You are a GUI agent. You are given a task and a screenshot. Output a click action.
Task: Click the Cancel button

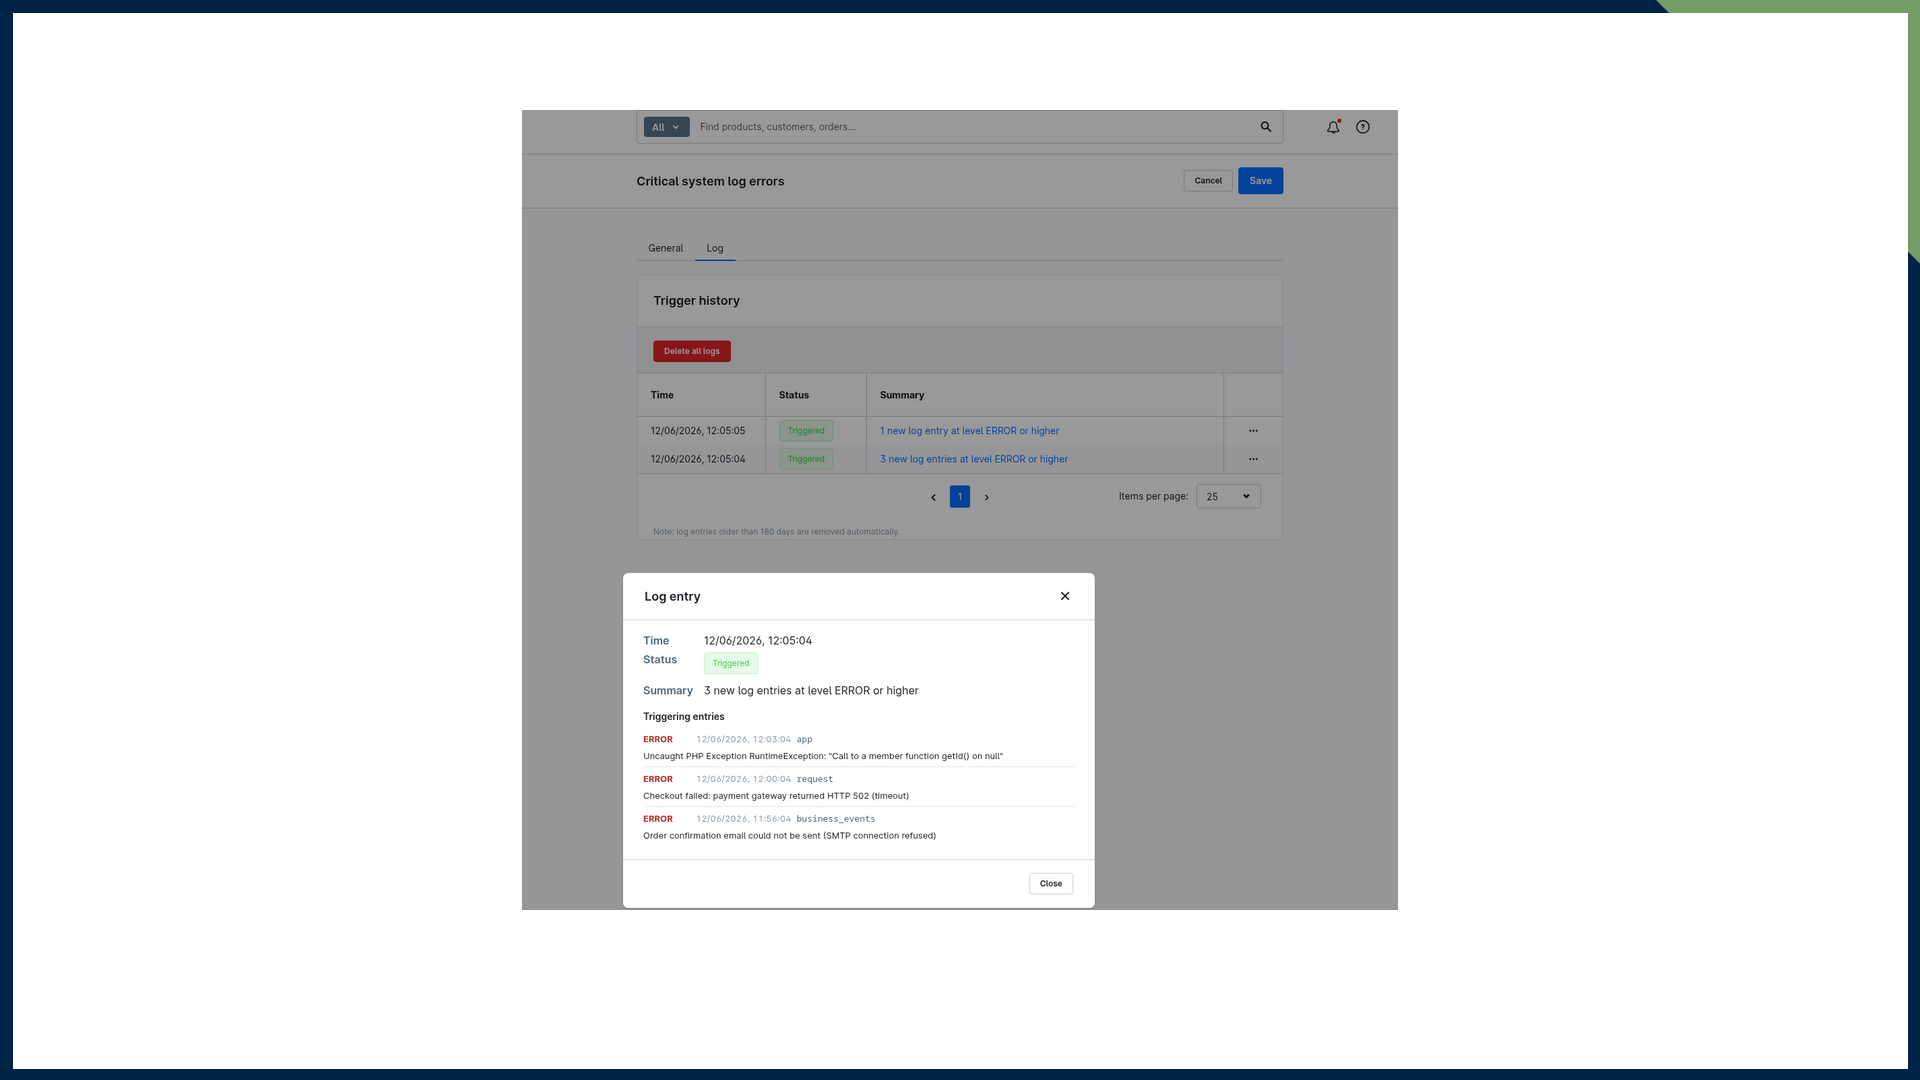click(x=1208, y=181)
